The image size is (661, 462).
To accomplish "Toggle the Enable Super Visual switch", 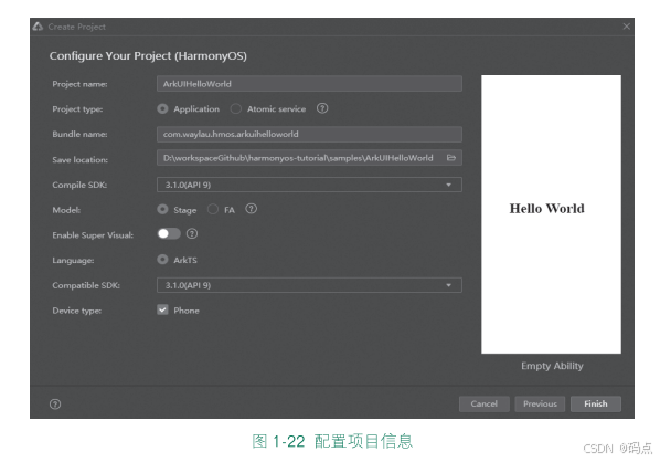I will coord(169,234).
